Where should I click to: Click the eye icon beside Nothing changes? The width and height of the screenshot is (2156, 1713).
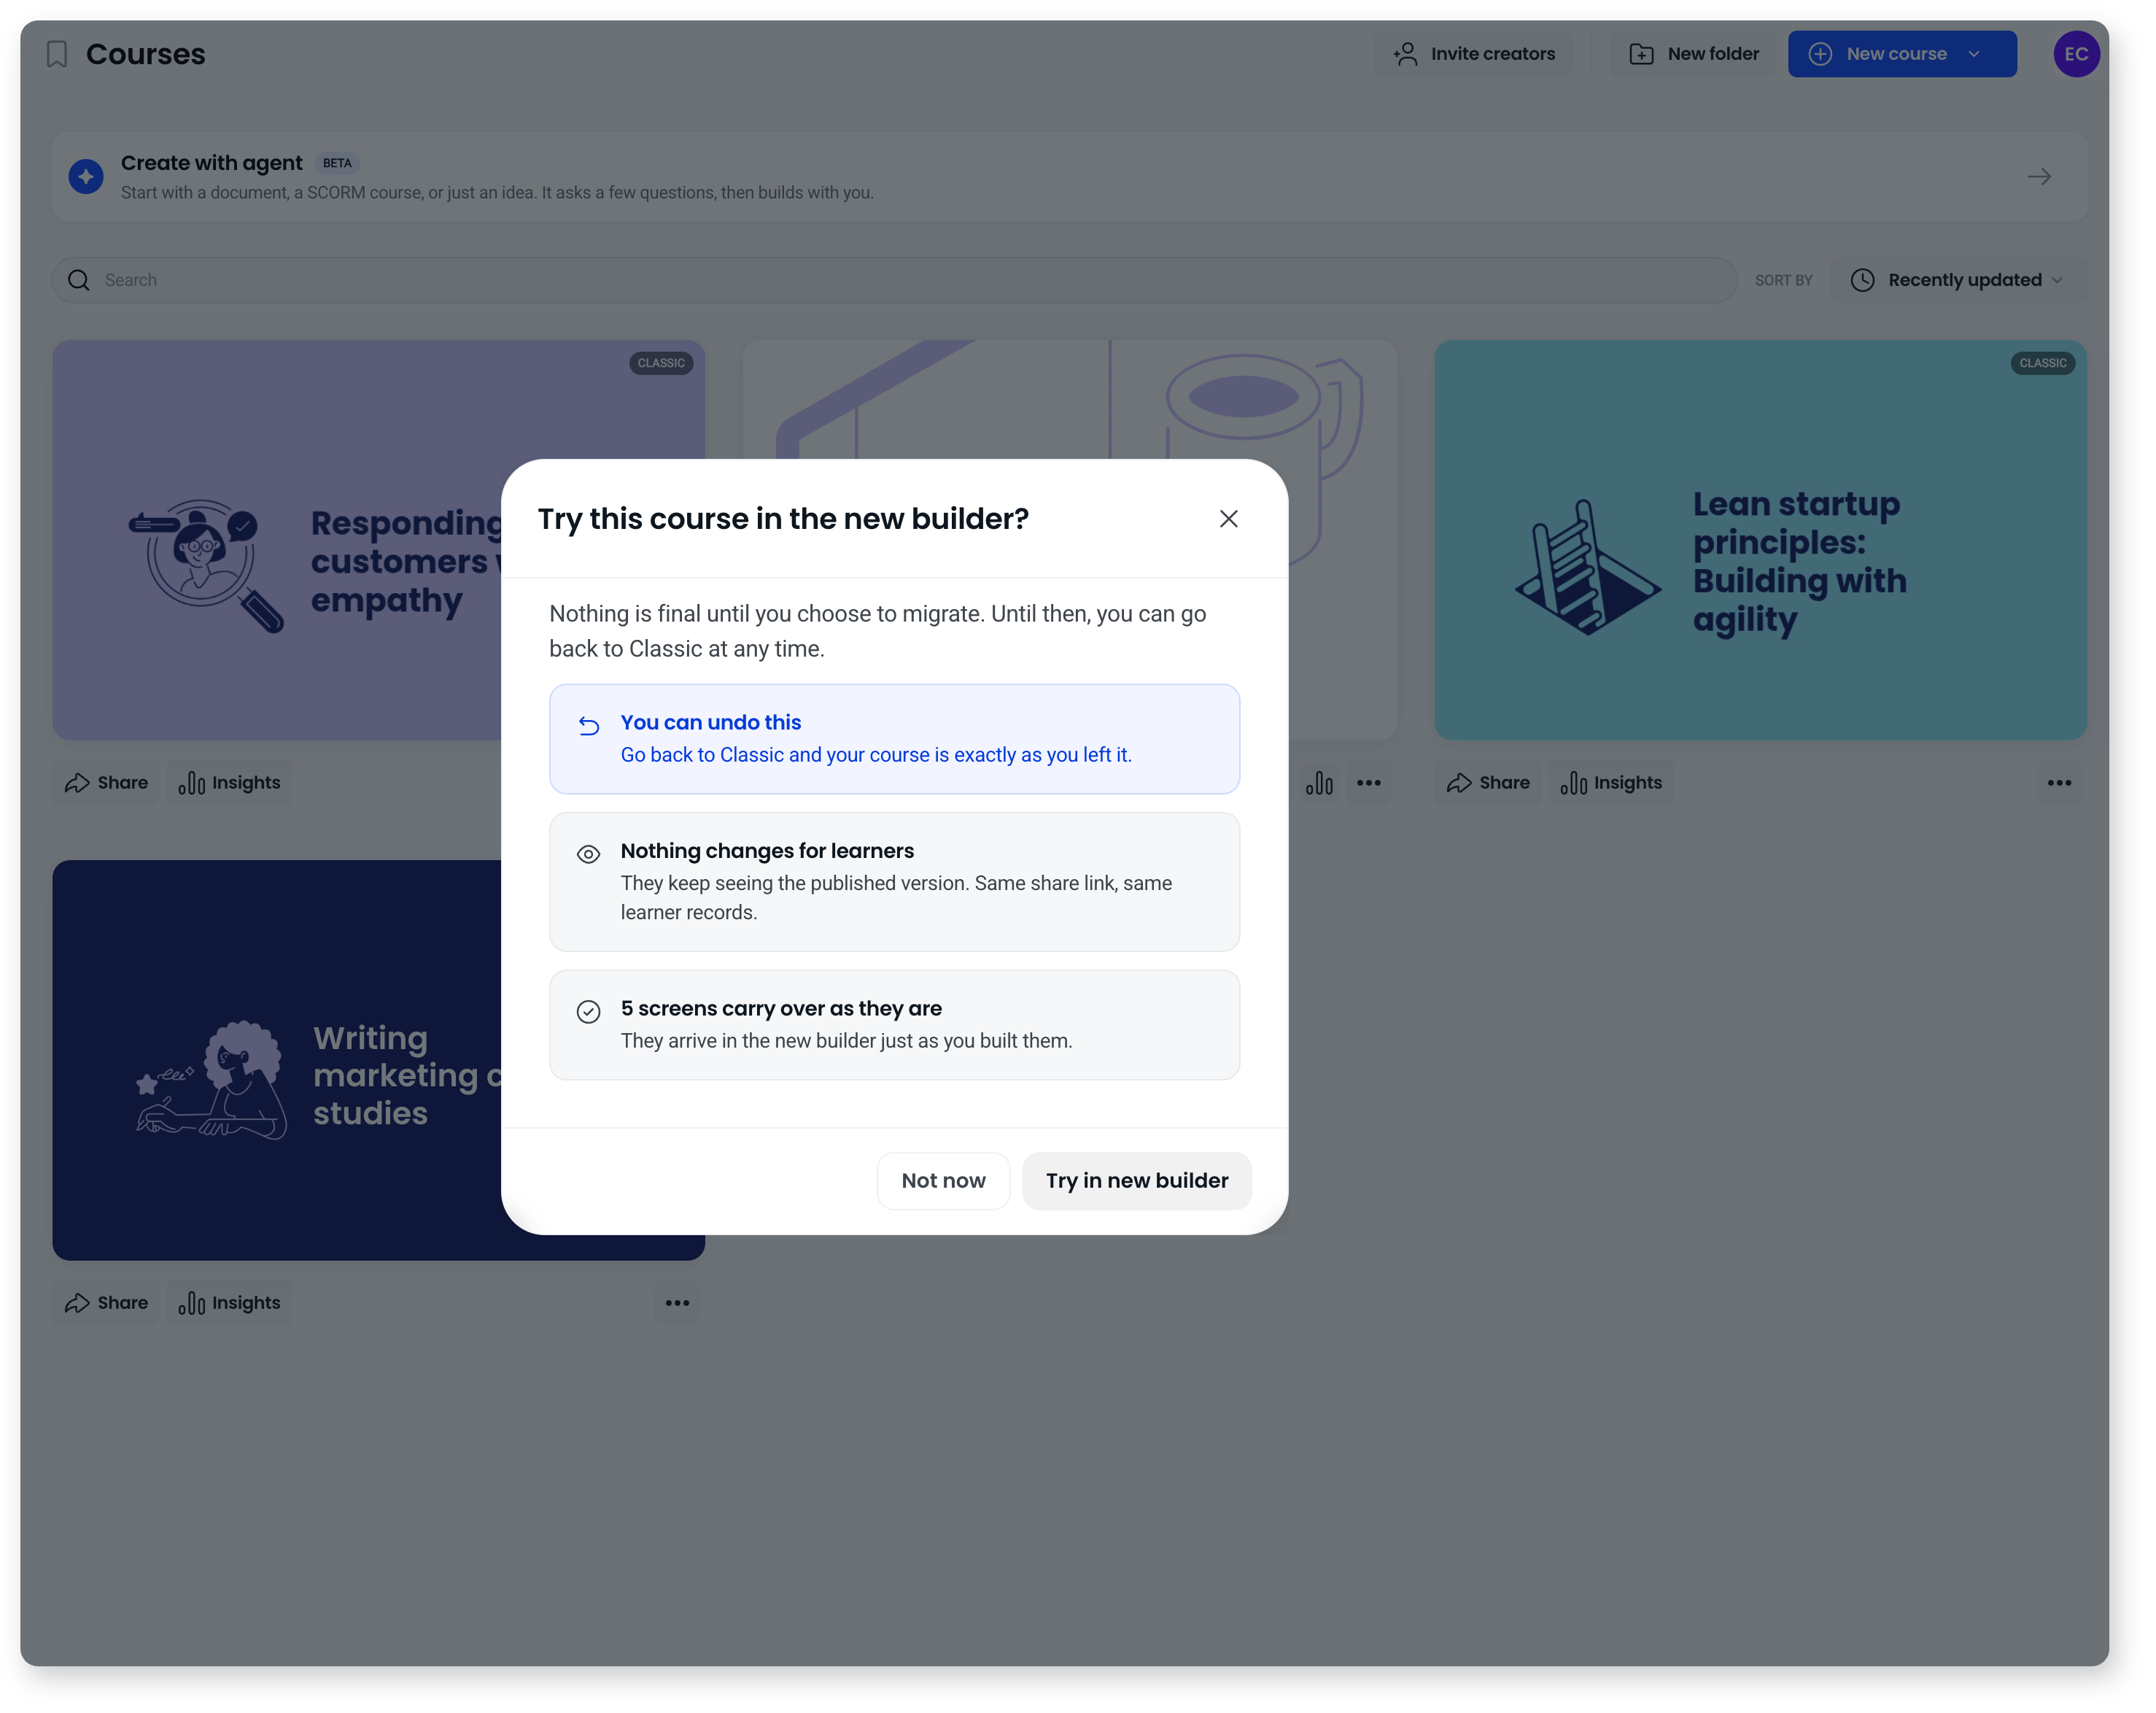click(588, 853)
